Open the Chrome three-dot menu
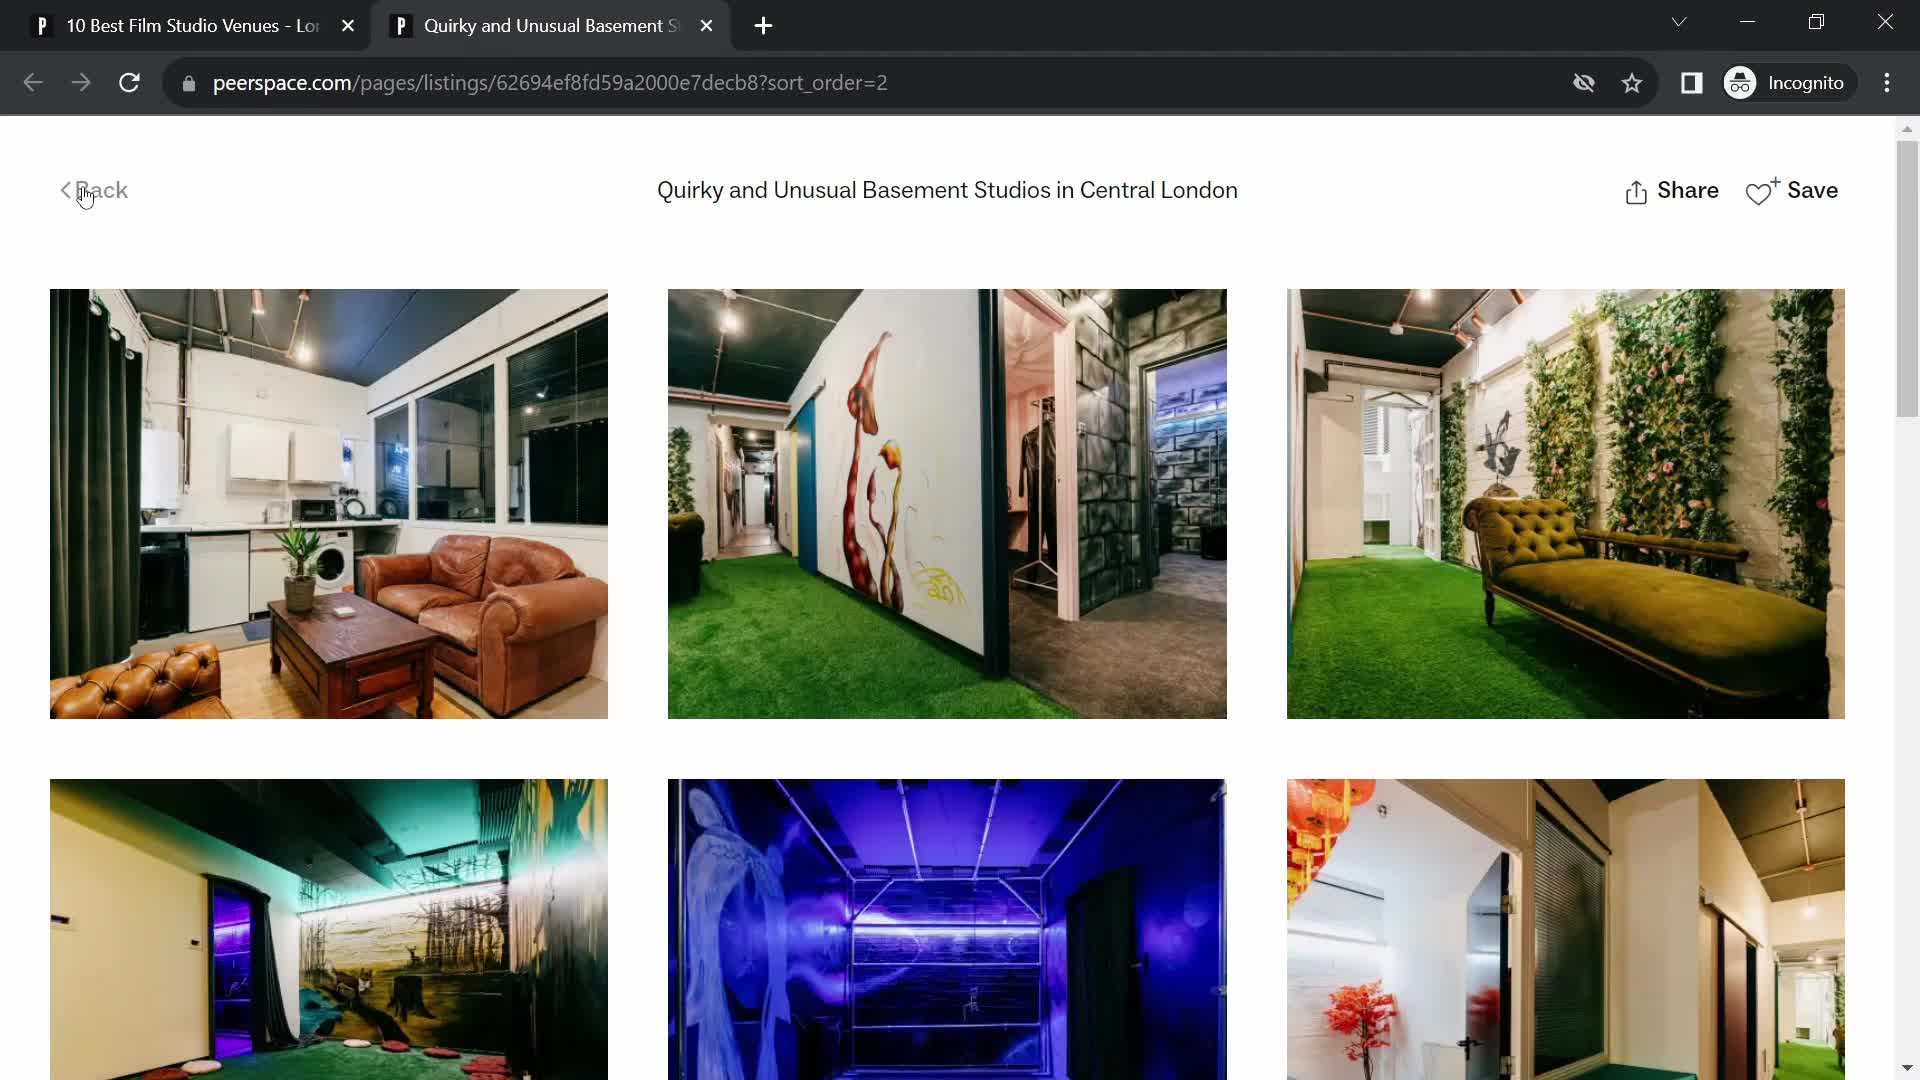 click(x=1887, y=83)
